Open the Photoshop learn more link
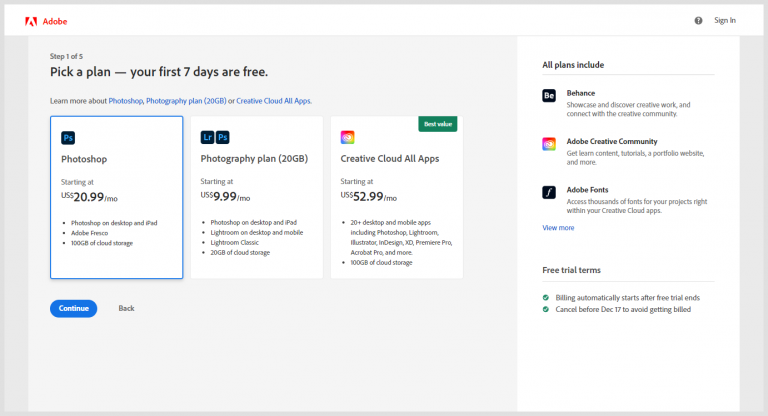This screenshot has width=768, height=416. click(x=125, y=101)
